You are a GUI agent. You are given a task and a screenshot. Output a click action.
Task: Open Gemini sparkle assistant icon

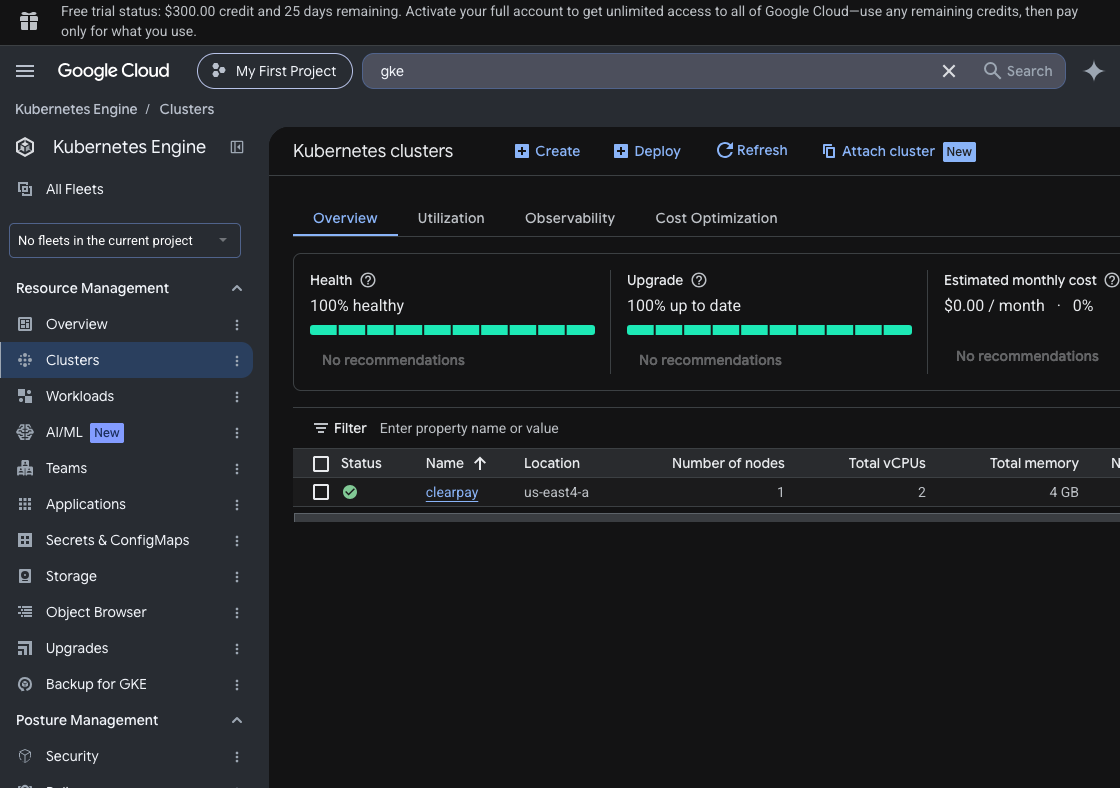coord(1094,71)
